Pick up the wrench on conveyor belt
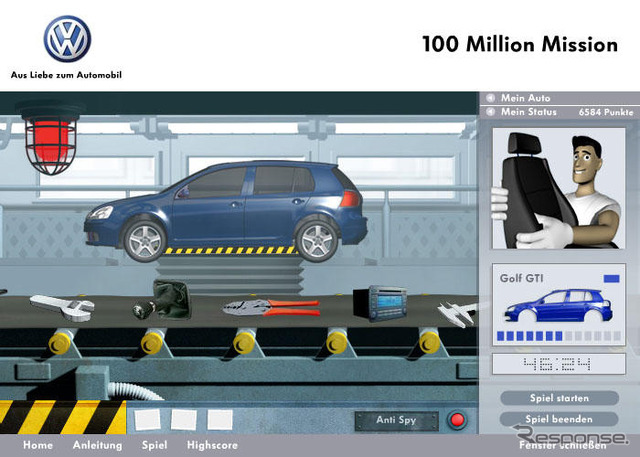Image resolution: width=640 pixels, height=457 pixels. (62, 308)
